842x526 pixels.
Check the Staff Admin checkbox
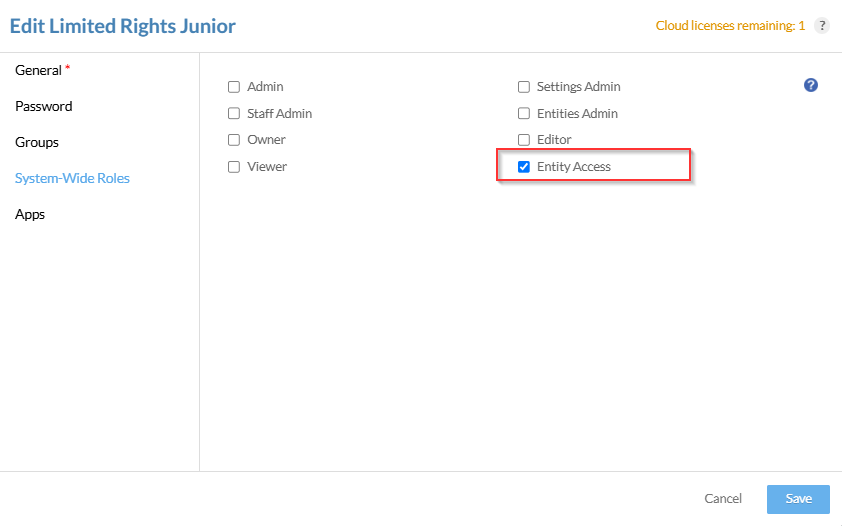point(234,114)
